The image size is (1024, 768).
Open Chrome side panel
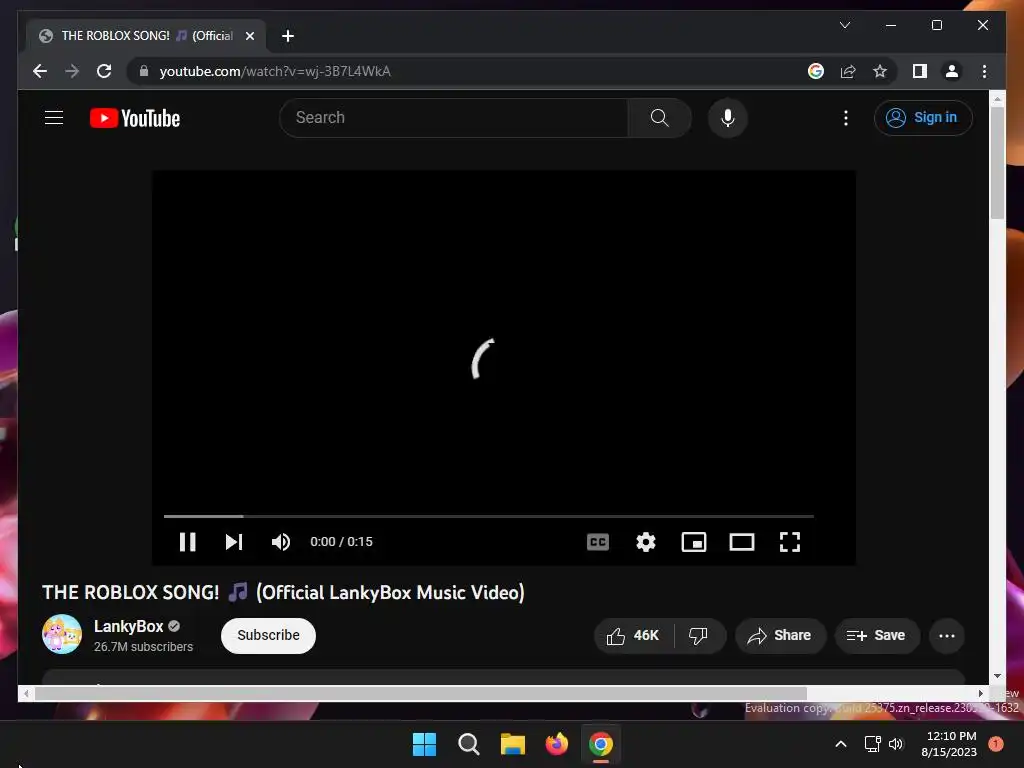(920, 71)
